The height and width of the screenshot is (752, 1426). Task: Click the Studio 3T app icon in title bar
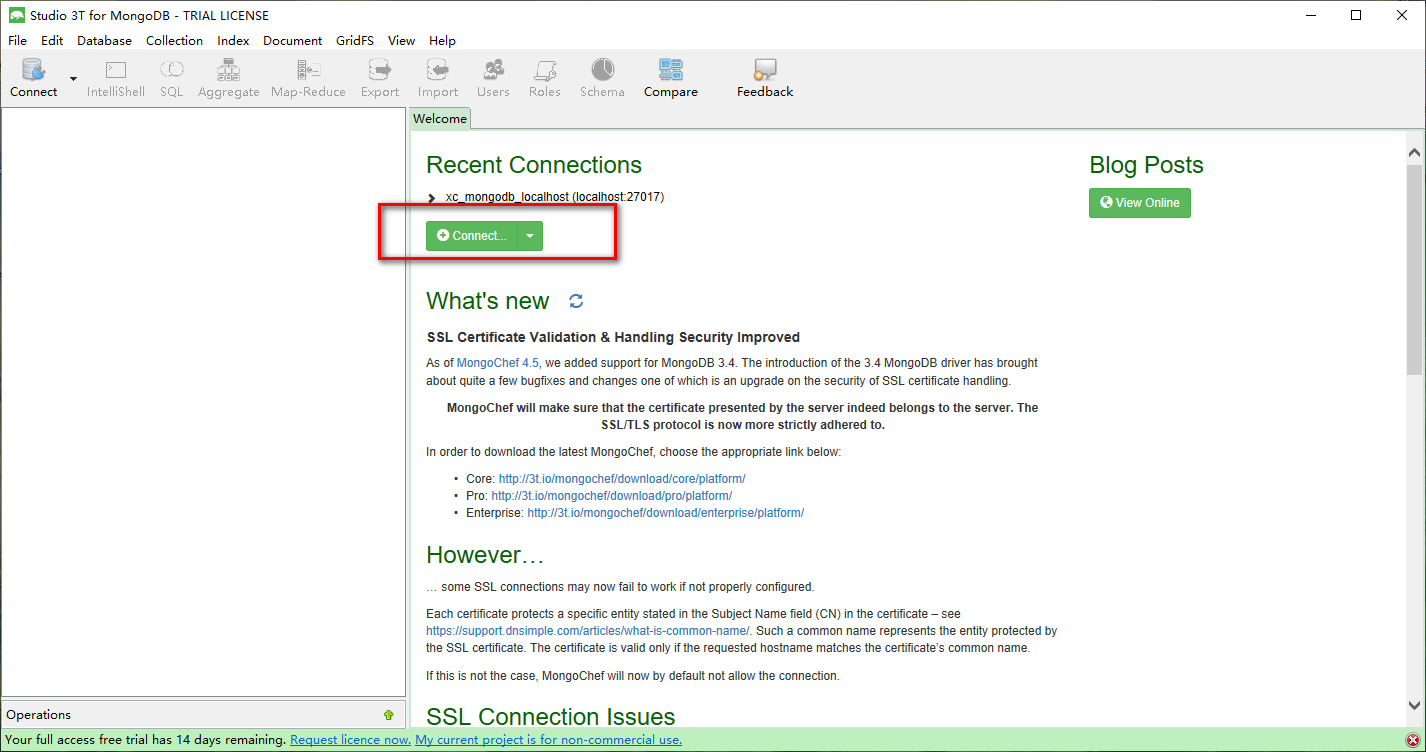click(x=16, y=15)
